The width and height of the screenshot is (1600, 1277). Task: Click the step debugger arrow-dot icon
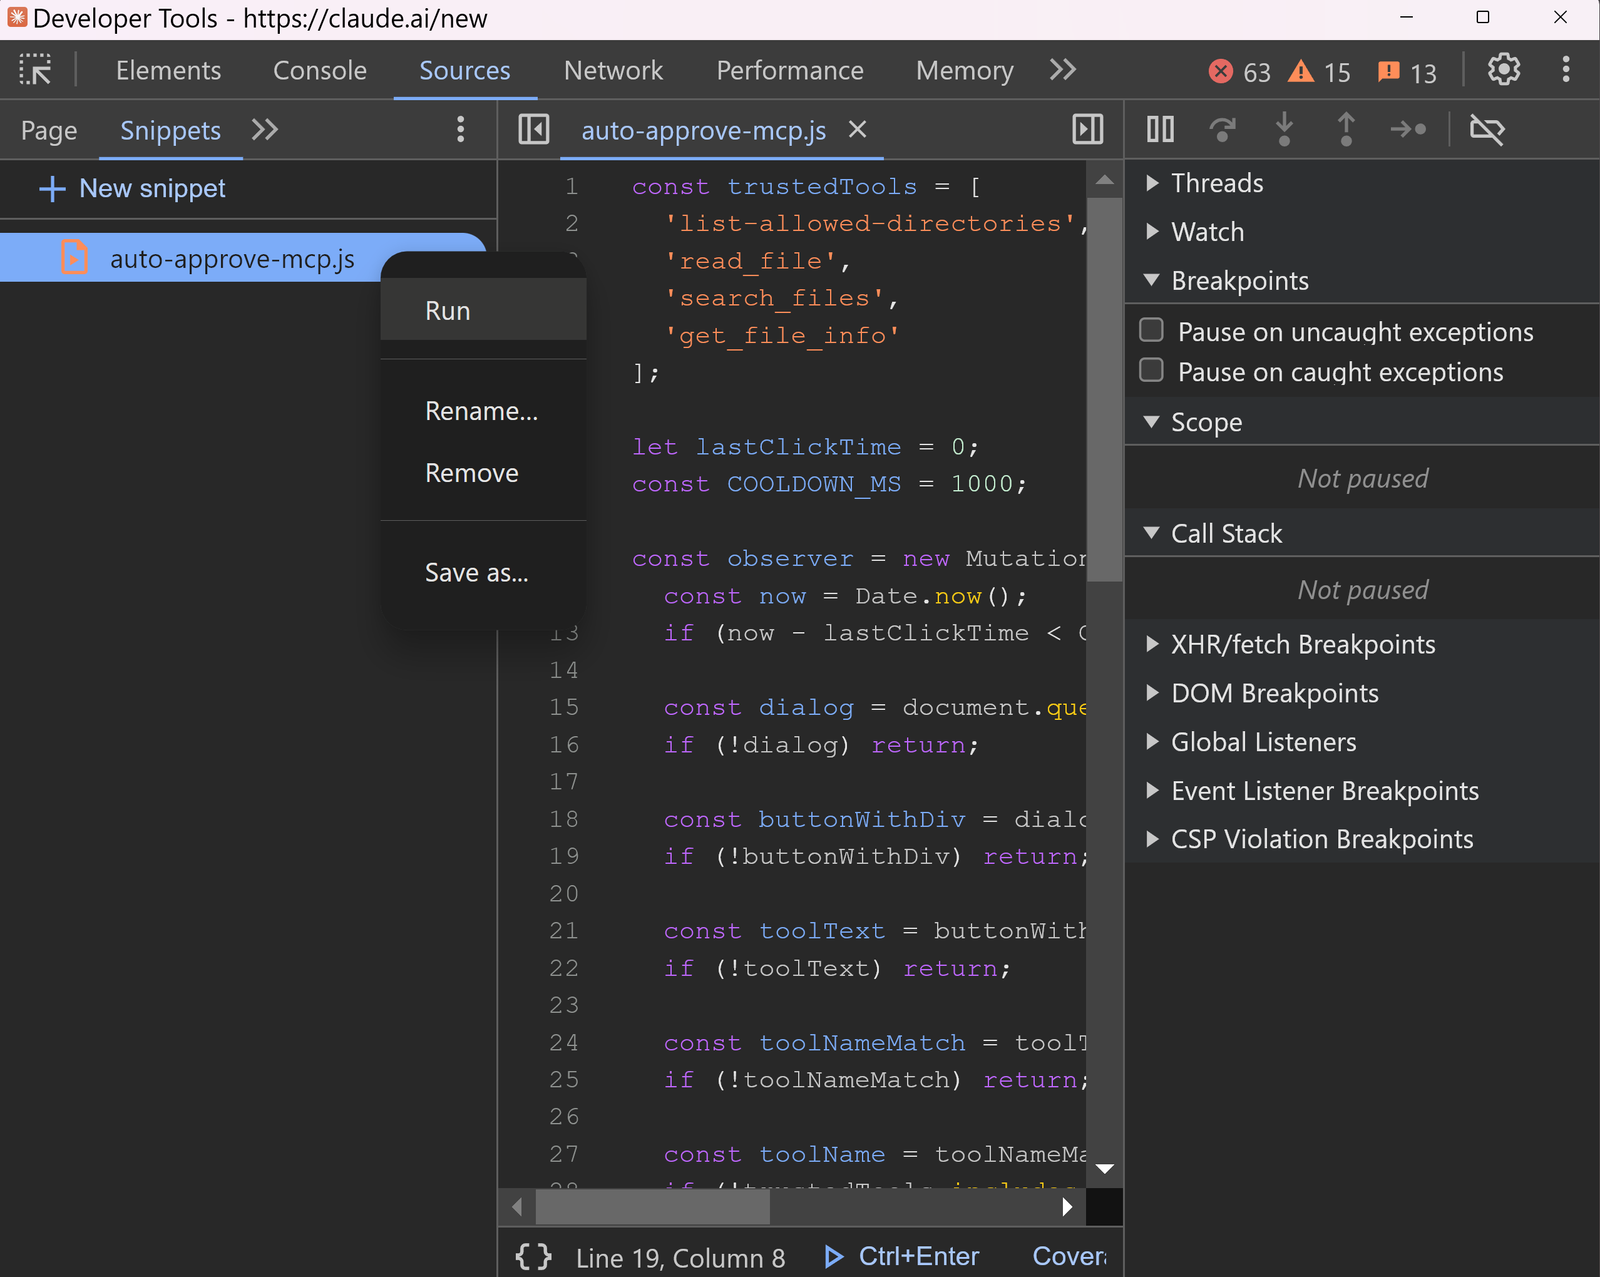click(x=1408, y=129)
